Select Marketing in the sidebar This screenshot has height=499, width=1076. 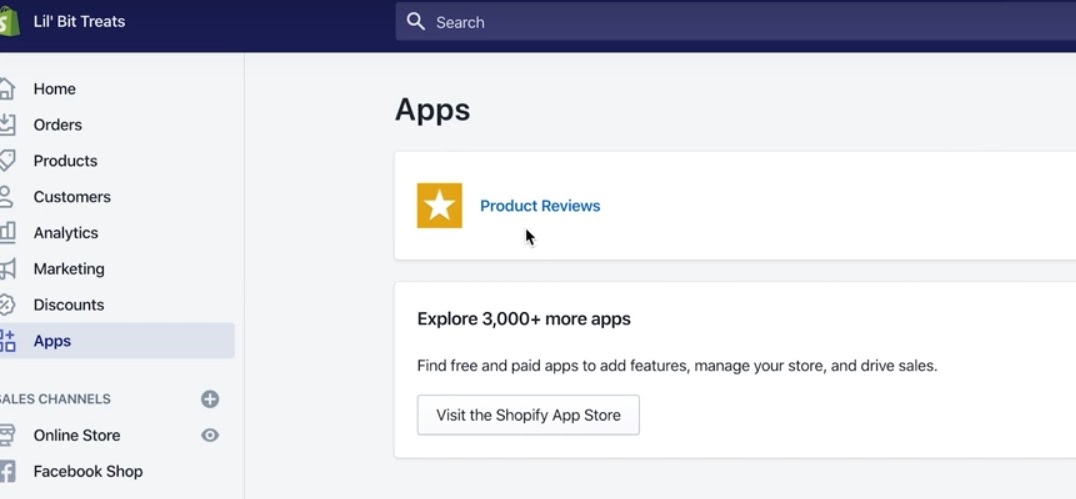coord(69,269)
